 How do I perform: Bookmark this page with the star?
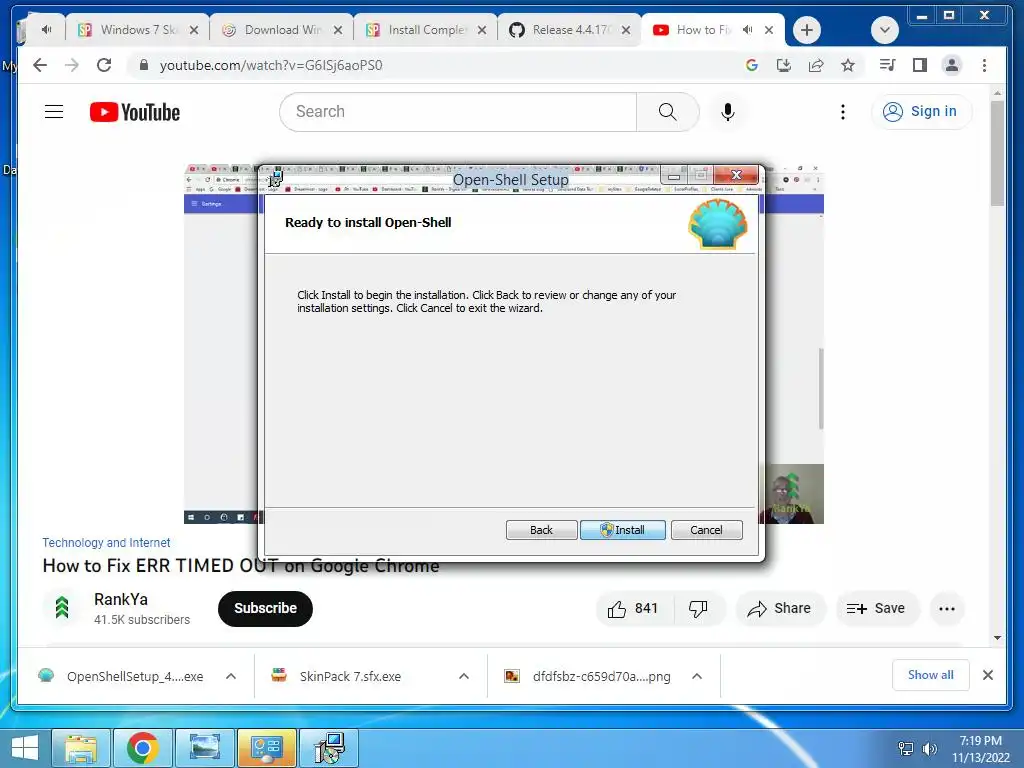(848, 65)
